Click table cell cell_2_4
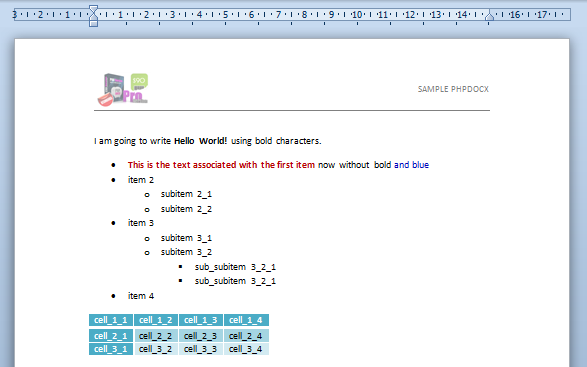Screen dimensions: 587x367 click(x=246, y=336)
